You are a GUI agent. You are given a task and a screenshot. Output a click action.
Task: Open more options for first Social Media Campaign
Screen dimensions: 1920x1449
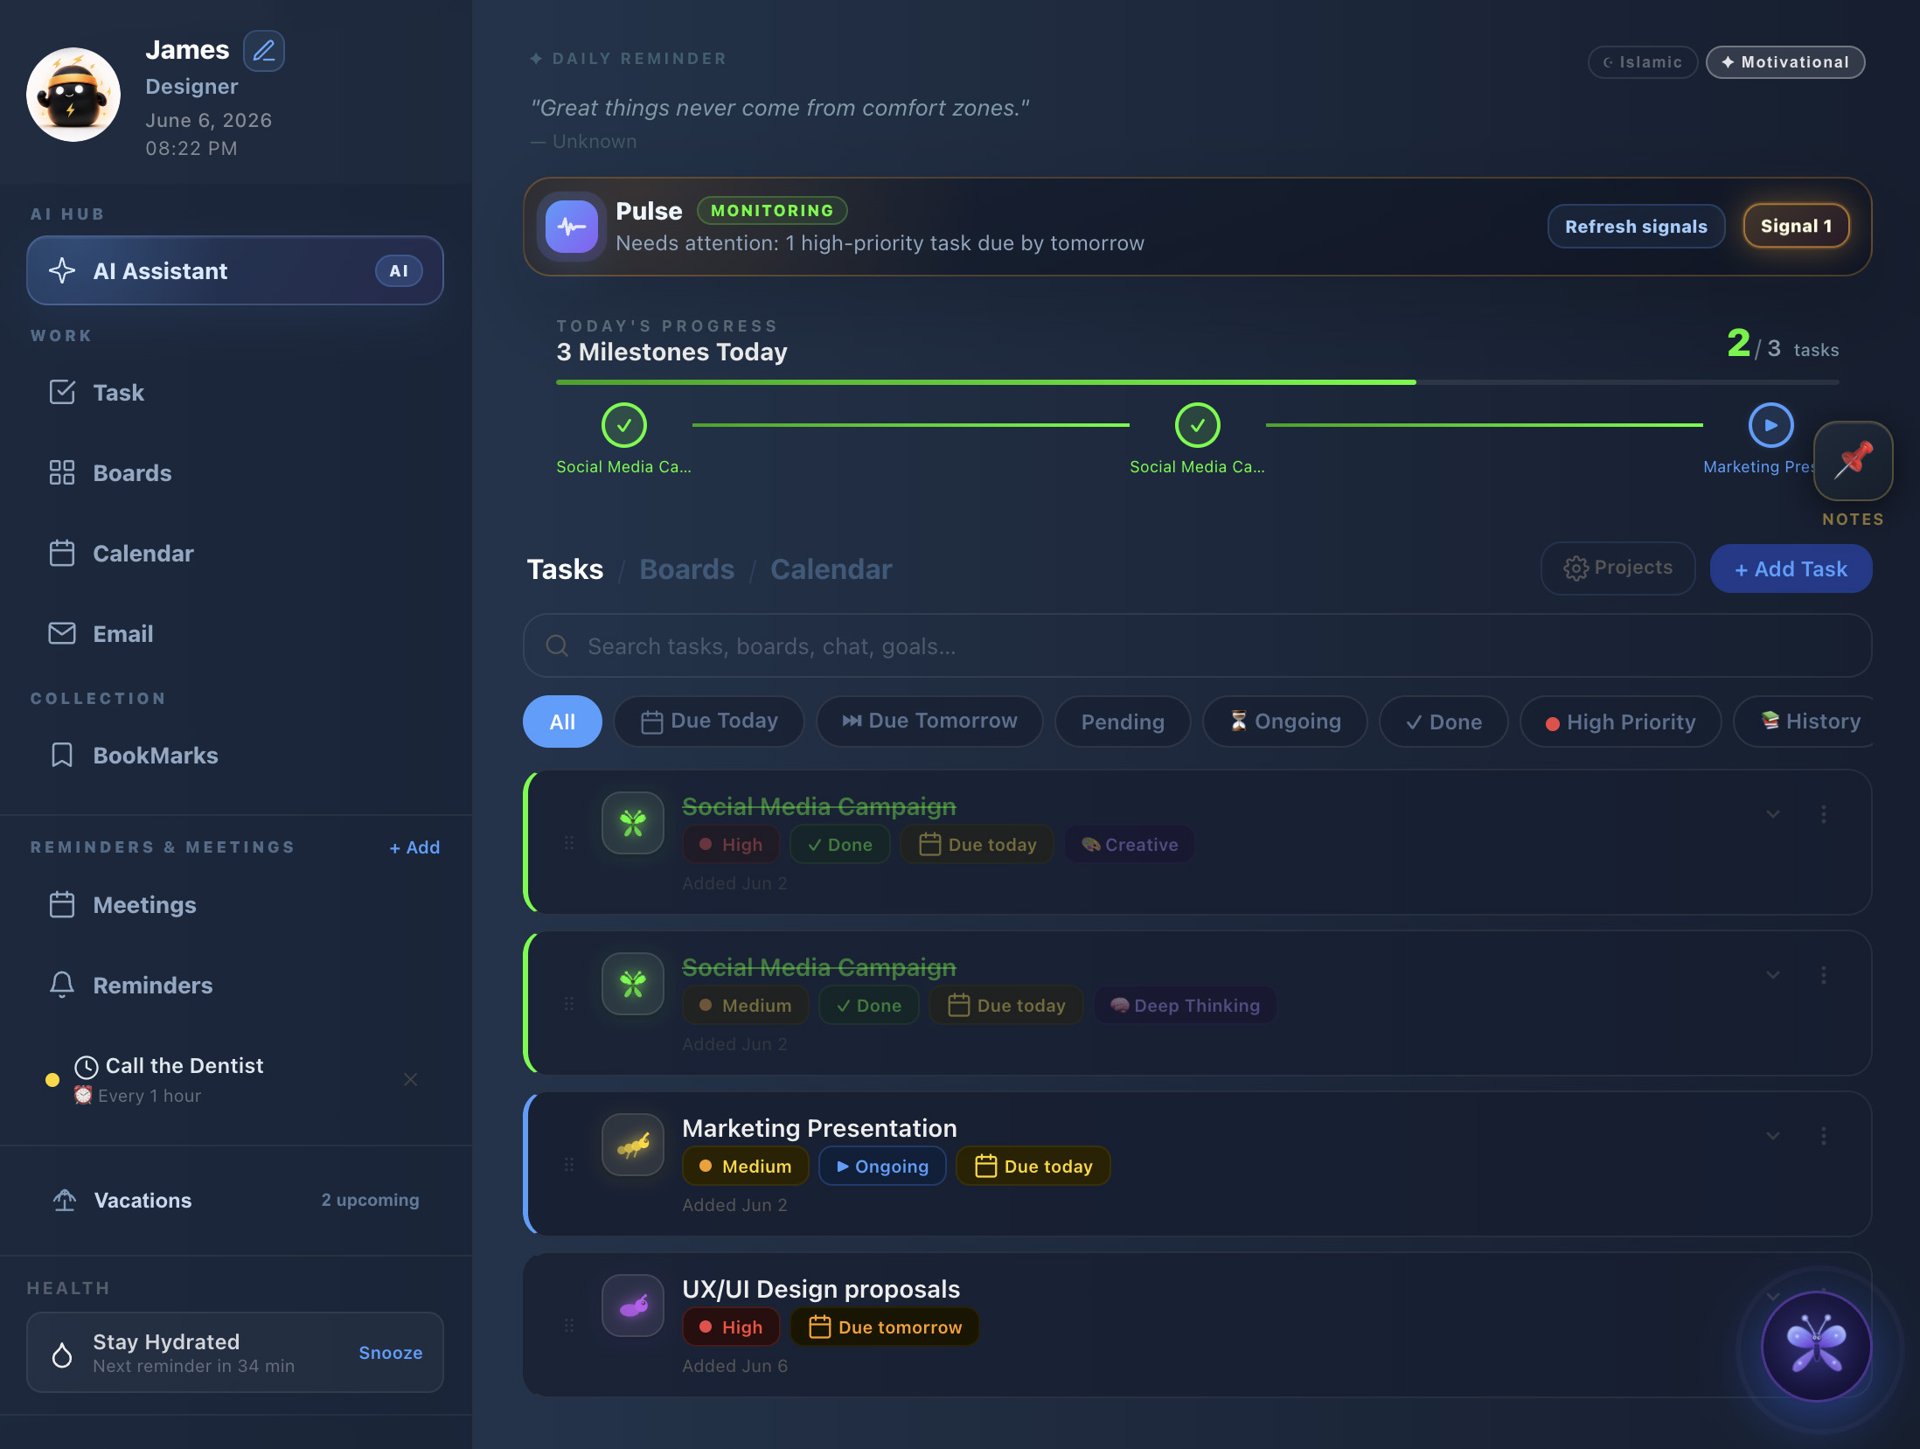1823,814
